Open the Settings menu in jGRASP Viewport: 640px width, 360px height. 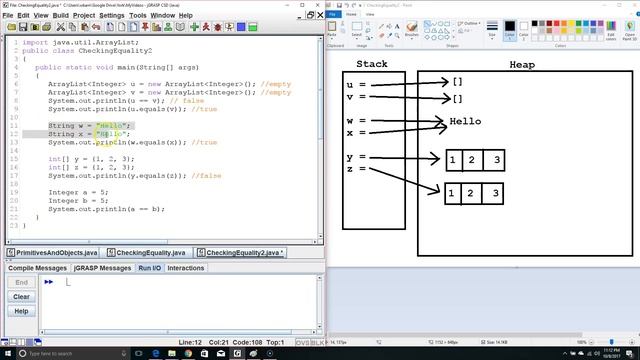click(112, 16)
